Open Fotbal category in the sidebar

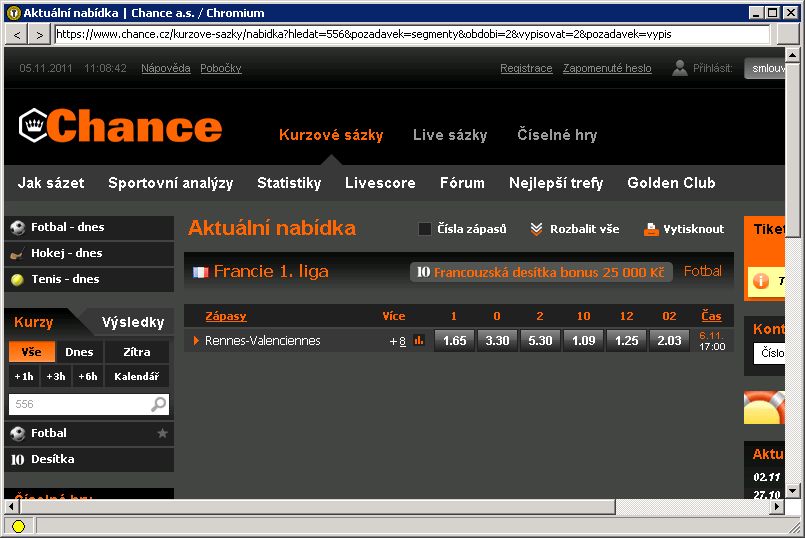(89, 433)
